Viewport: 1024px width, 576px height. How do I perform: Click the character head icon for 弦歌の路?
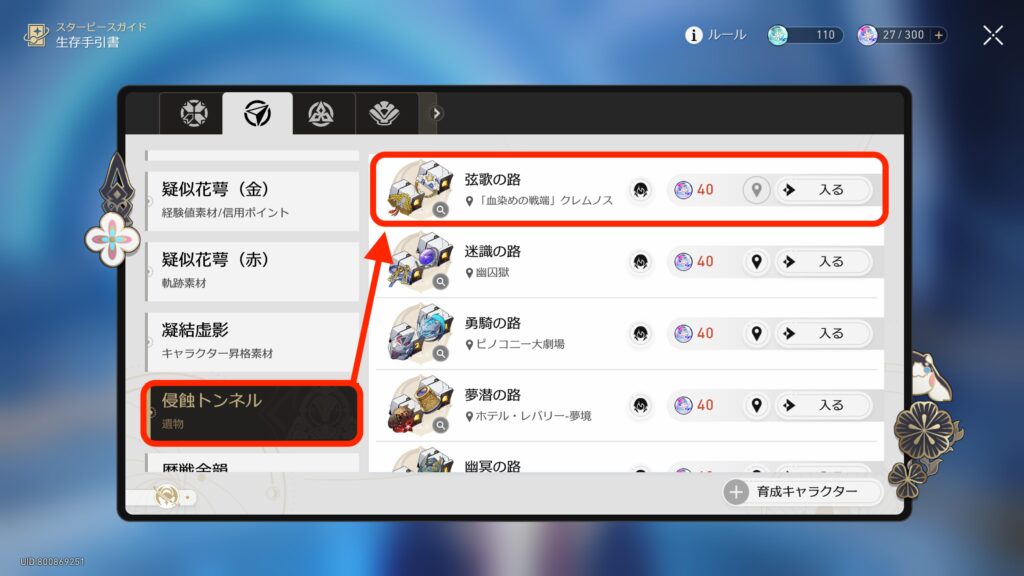tap(641, 190)
